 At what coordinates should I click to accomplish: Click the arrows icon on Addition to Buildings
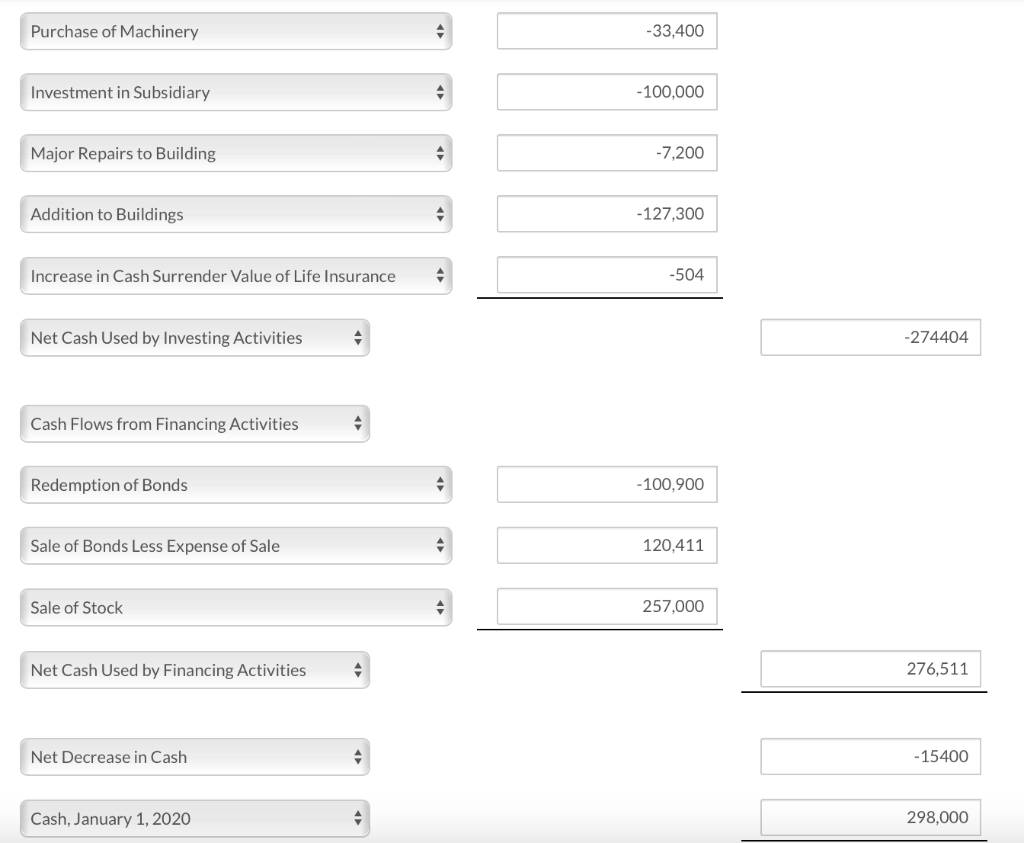point(439,214)
